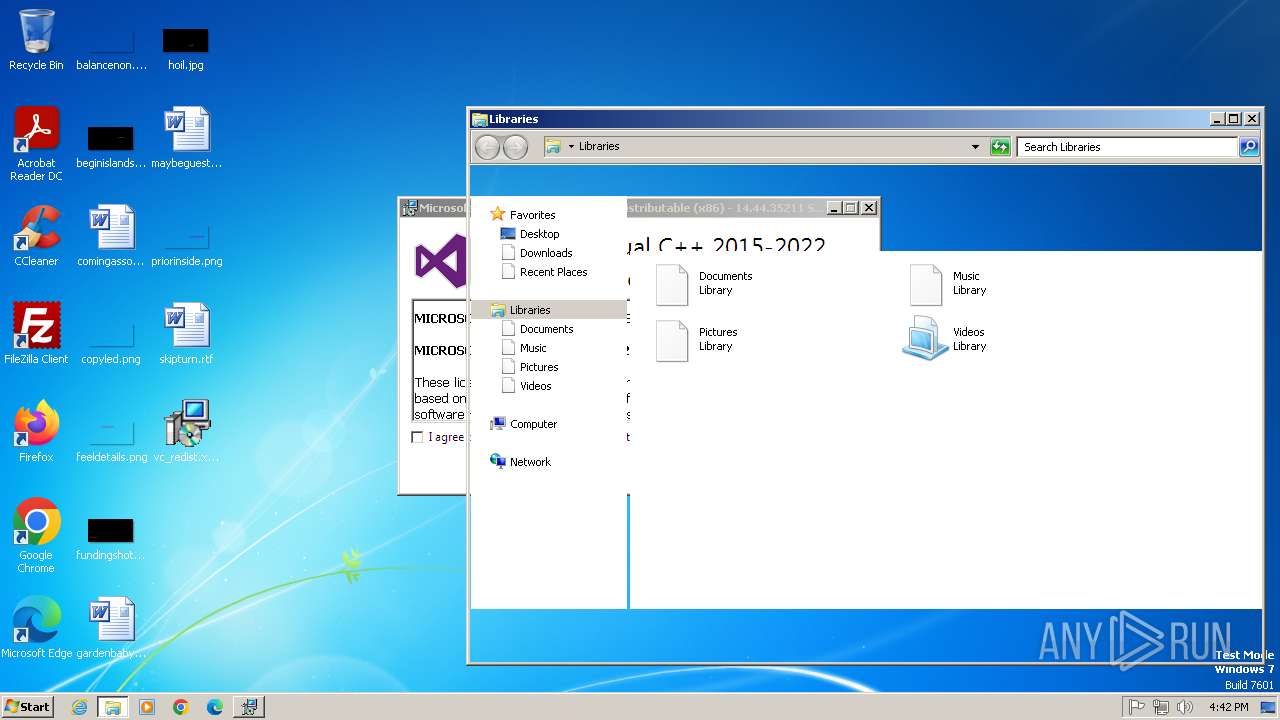Select gardenbaby Word document on desktop
Screen dimensions: 1280x720
pyautogui.click(x=111, y=628)
